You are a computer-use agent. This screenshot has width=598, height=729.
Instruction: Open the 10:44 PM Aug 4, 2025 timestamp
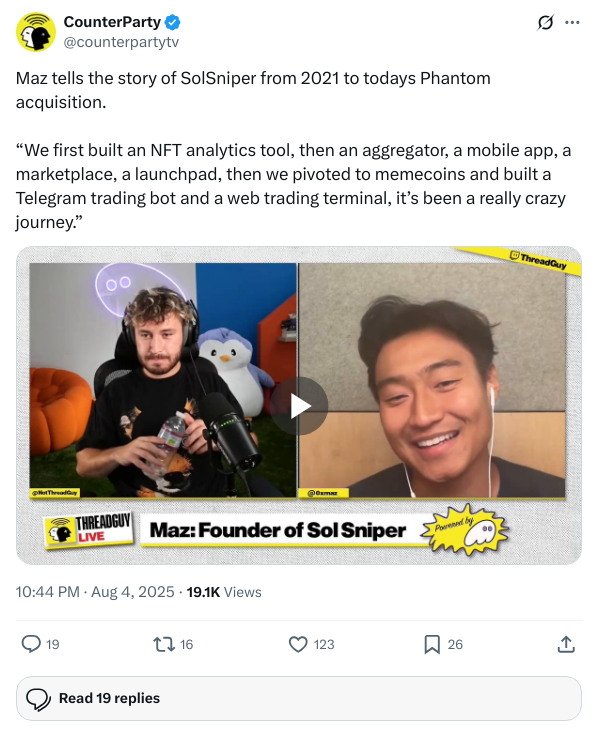point(95,592)
